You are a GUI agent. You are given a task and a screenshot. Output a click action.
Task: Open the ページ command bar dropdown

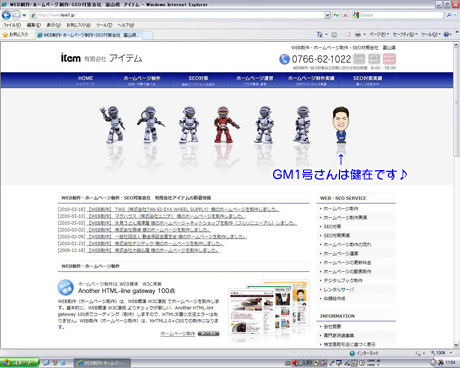click(379, 34)
